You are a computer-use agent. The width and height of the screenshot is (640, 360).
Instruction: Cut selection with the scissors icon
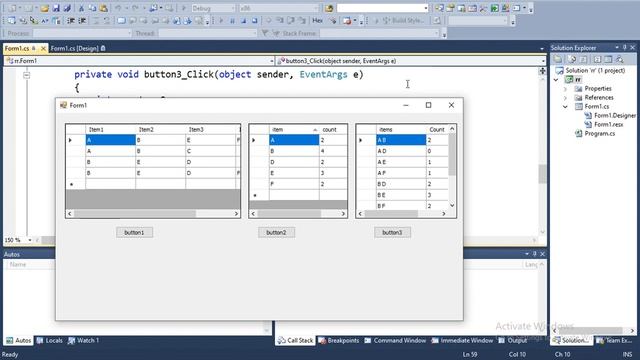[x=81, y=8]
